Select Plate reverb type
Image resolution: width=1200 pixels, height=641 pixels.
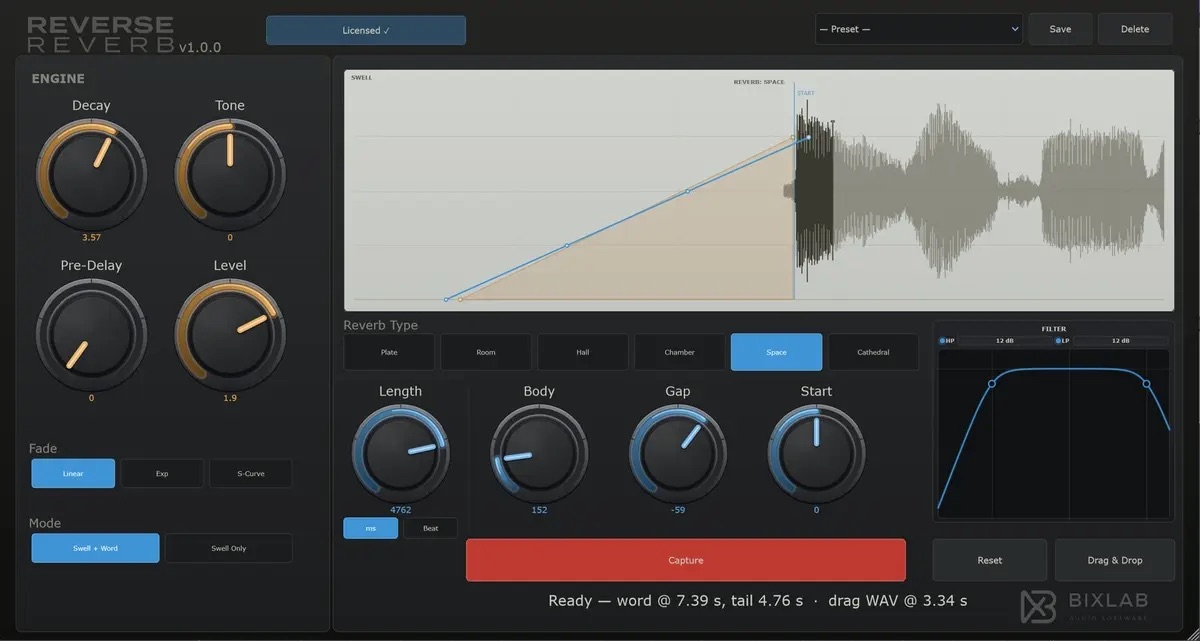coord(389,352)
